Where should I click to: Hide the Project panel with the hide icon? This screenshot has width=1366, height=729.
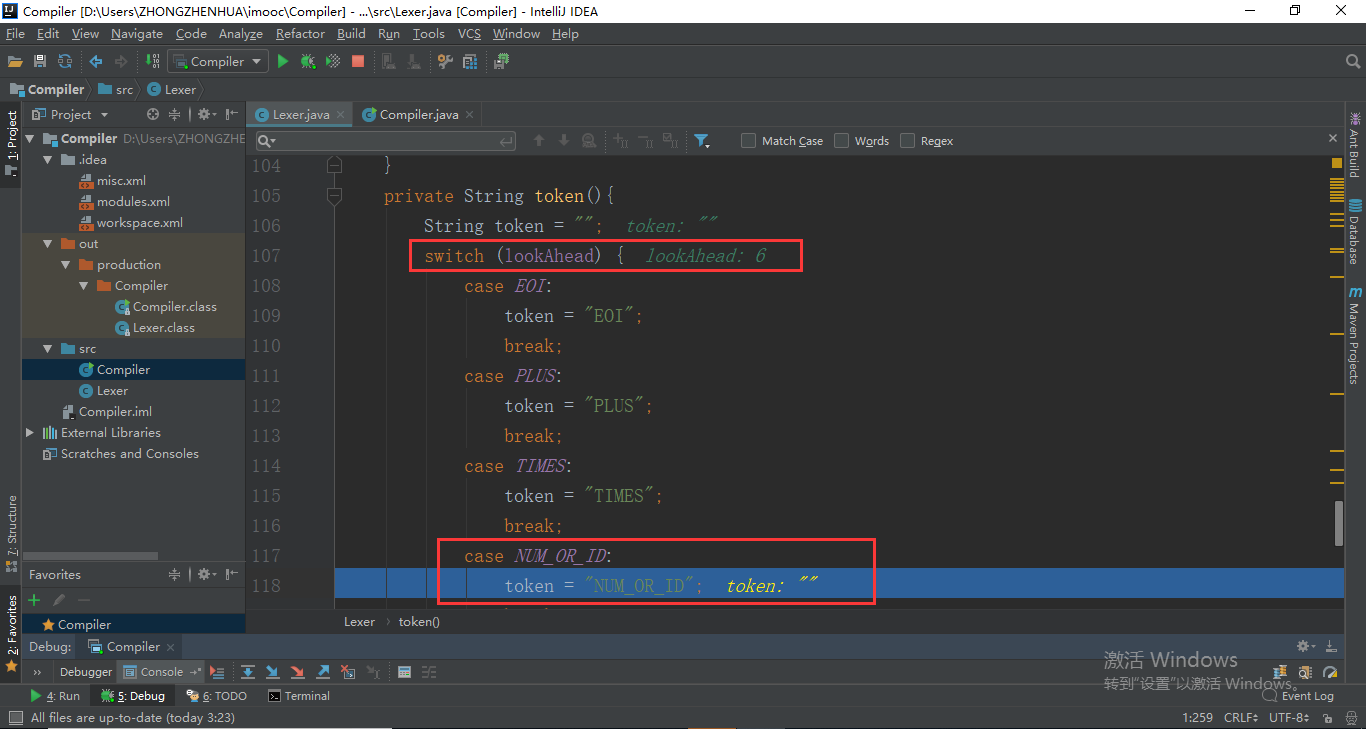tap(232, 114)
